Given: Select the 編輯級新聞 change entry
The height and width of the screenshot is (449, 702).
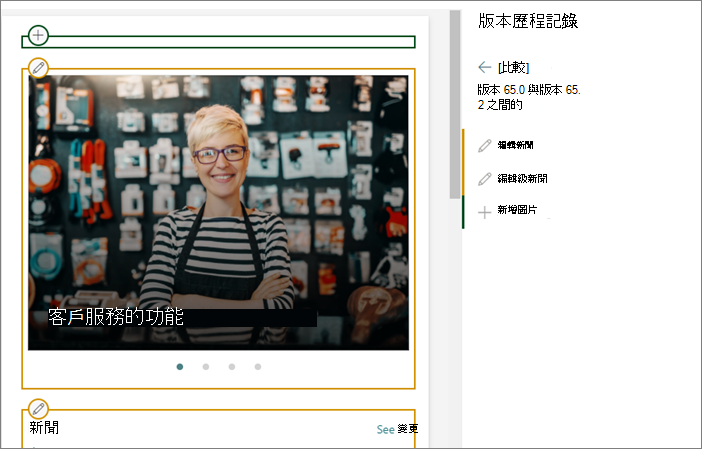Looking at the screenshot, I should 522,178.
